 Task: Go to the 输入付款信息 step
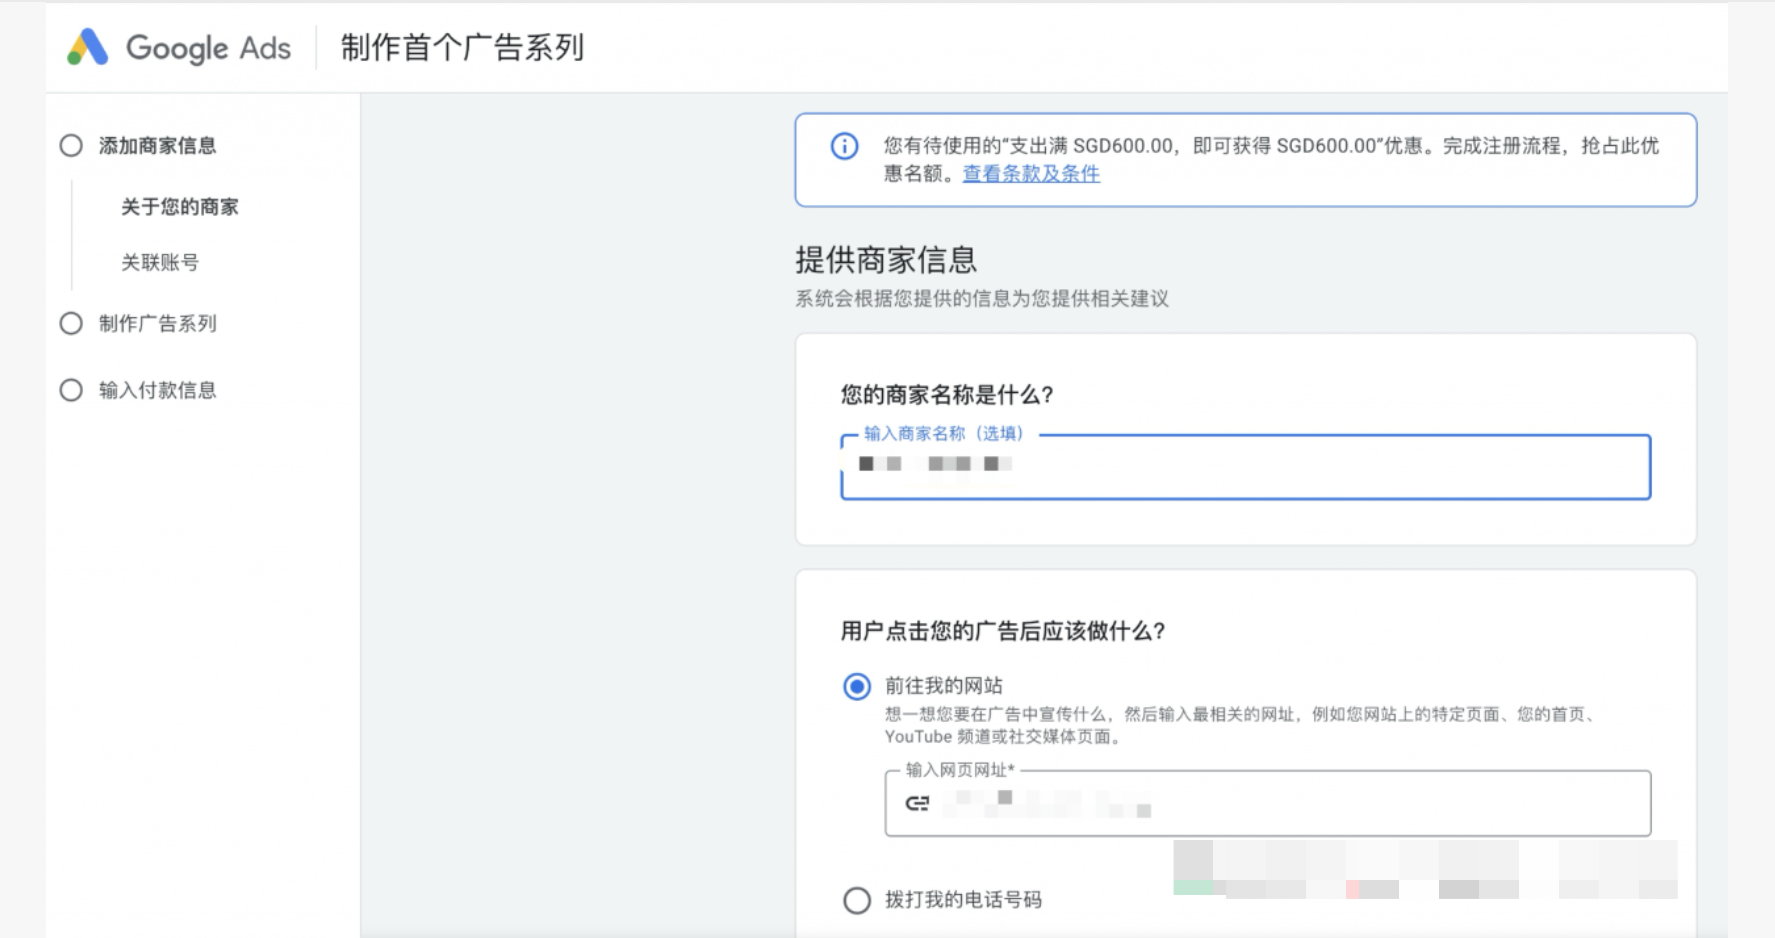[x=157, y=390]
